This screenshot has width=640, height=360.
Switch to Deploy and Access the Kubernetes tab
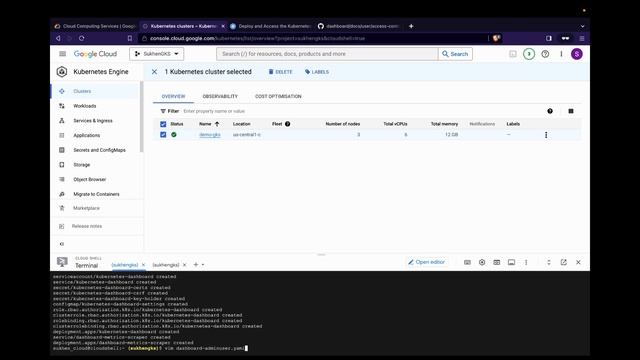(270, 26)
